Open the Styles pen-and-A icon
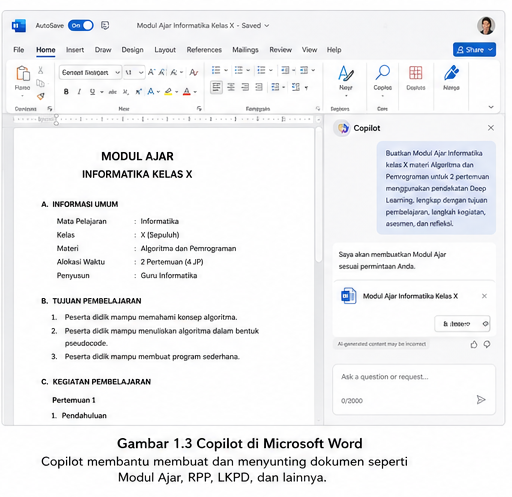Screen dimensions: 512x497 [x=346, y=73]
